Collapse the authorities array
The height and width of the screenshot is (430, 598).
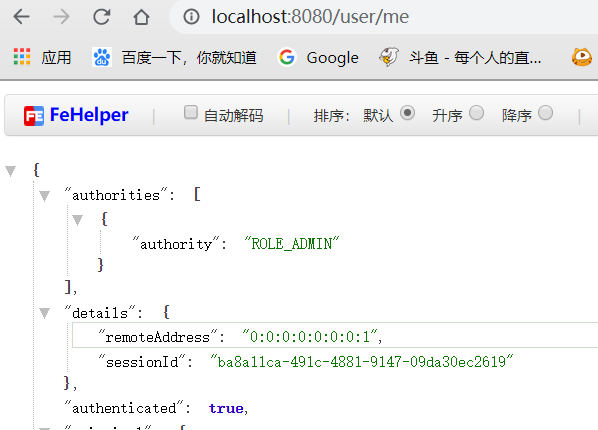click(44, 196)
